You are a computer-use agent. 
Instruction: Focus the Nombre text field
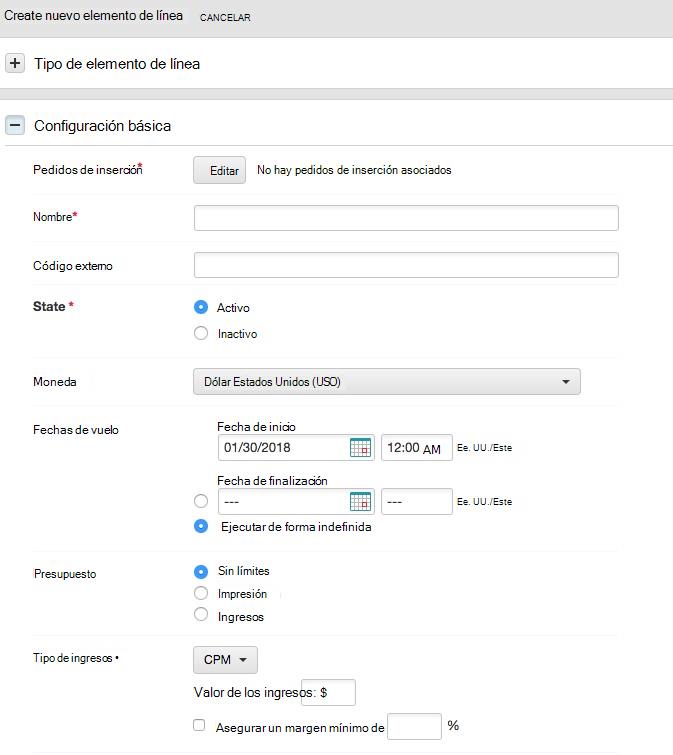pyautogui.click(x=406, y=218)
